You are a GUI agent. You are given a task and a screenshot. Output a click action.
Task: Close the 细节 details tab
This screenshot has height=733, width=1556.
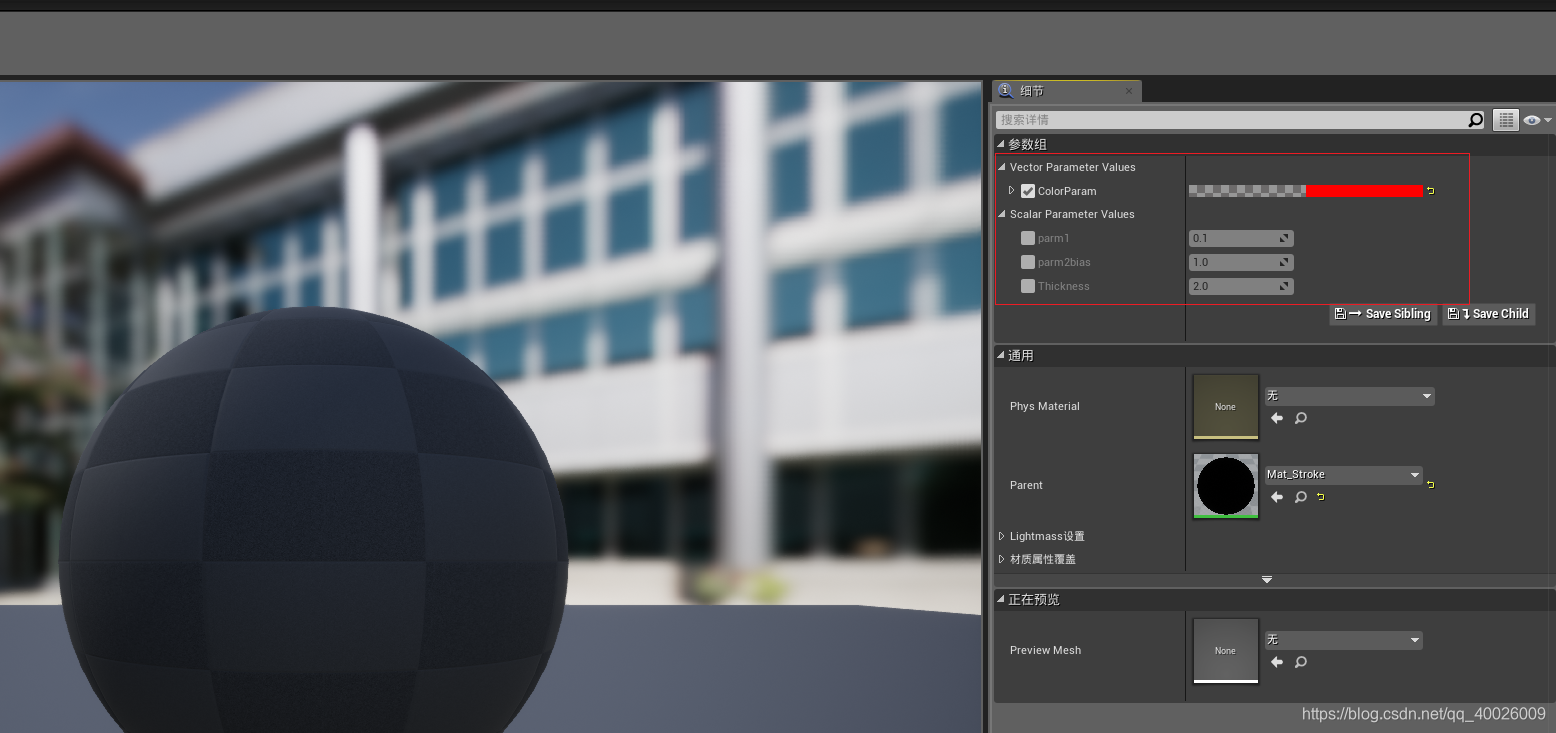click(x=1129, y=91)
